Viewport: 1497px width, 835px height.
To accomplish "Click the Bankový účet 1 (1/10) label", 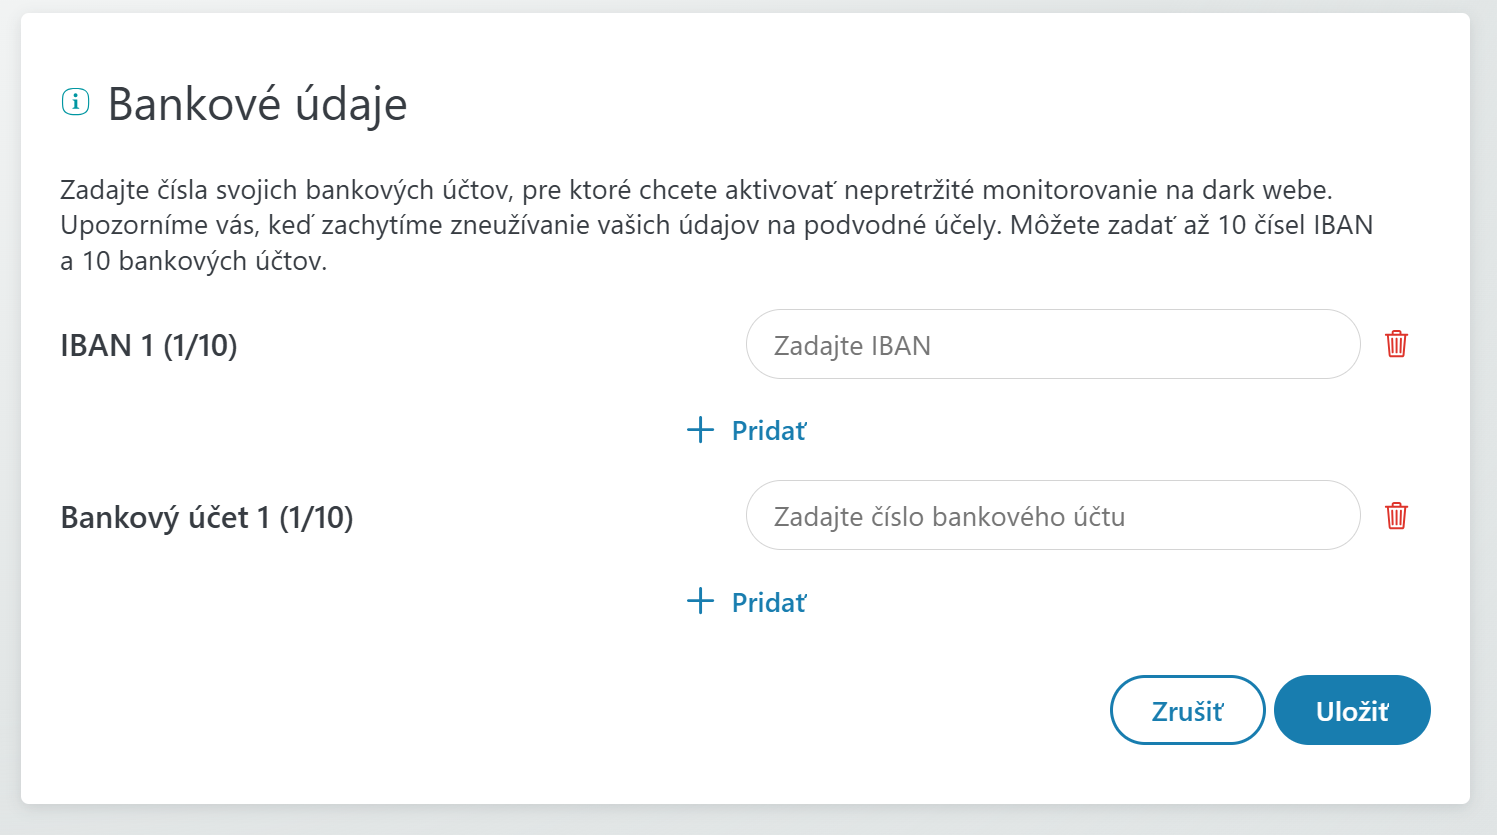I will [x=207, y=518].
